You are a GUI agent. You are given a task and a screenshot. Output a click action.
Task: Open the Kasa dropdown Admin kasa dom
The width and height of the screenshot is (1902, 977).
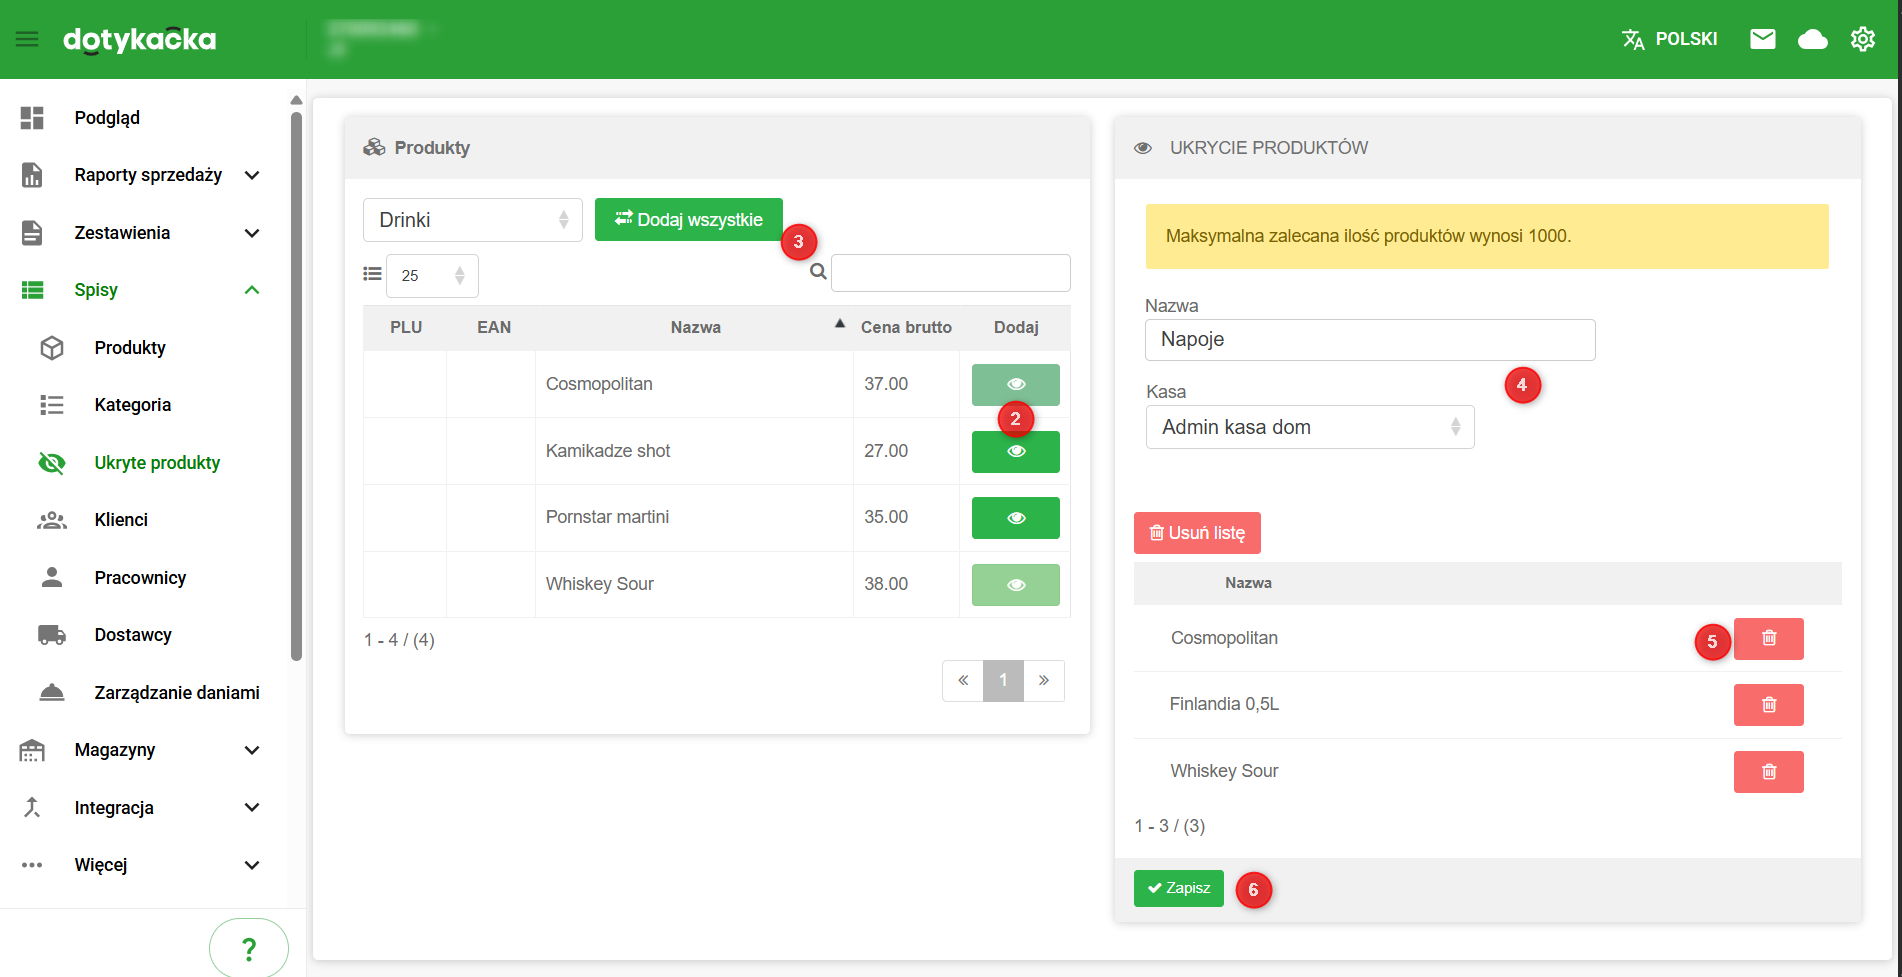tap(1309, 427)
